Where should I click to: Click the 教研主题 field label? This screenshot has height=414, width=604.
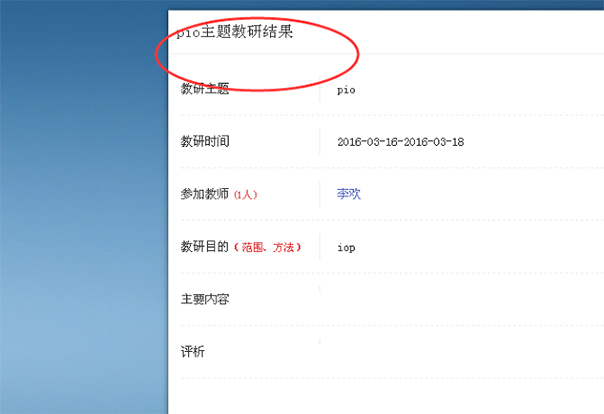coord(205,89)
